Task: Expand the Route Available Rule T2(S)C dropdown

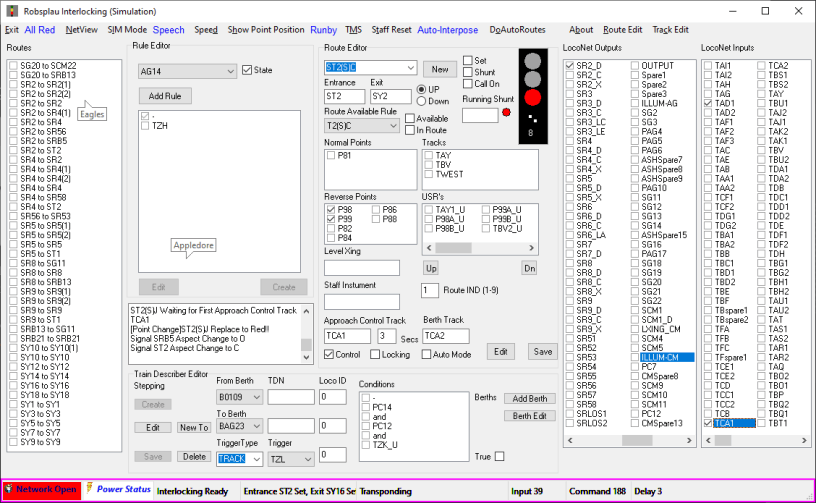Action: pyautogui.click(x=394, y=125)
